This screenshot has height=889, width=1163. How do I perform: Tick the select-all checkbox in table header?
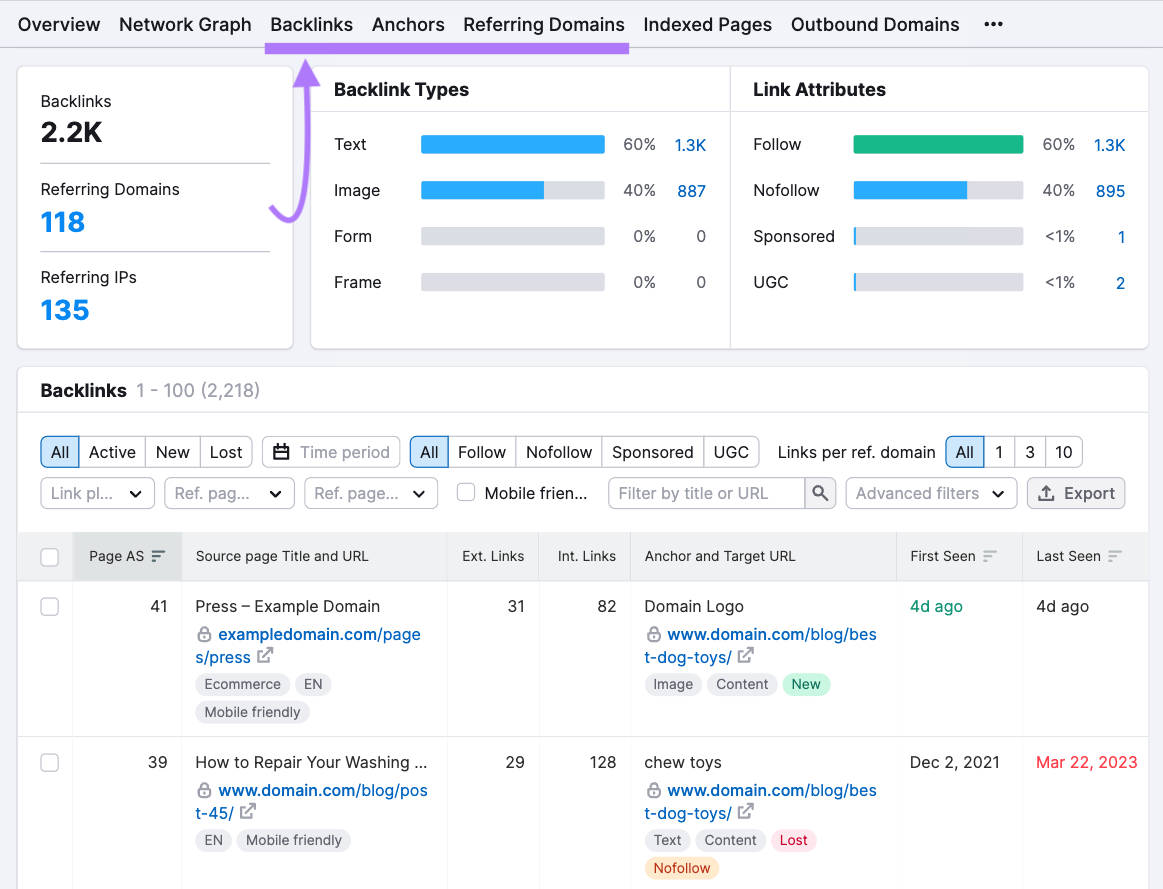click(x=50, y=557)
